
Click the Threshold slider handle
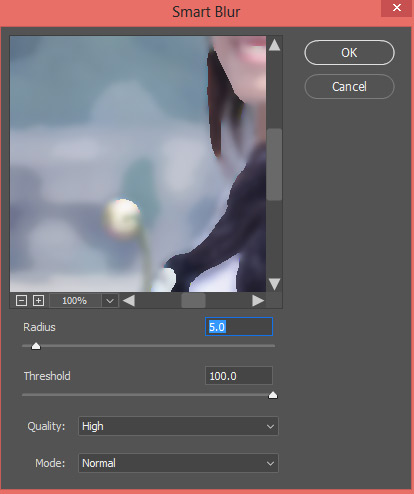273,395
